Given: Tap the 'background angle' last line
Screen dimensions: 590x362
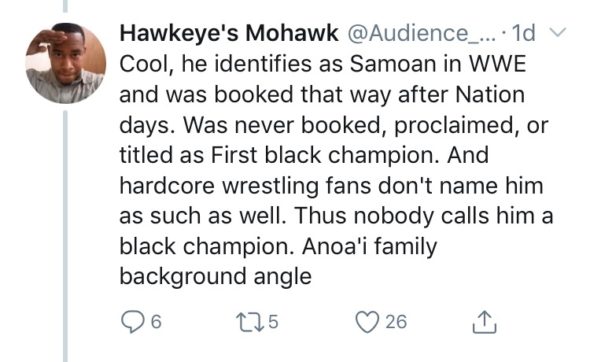Looking at the screenshot, I should (216, 277).
